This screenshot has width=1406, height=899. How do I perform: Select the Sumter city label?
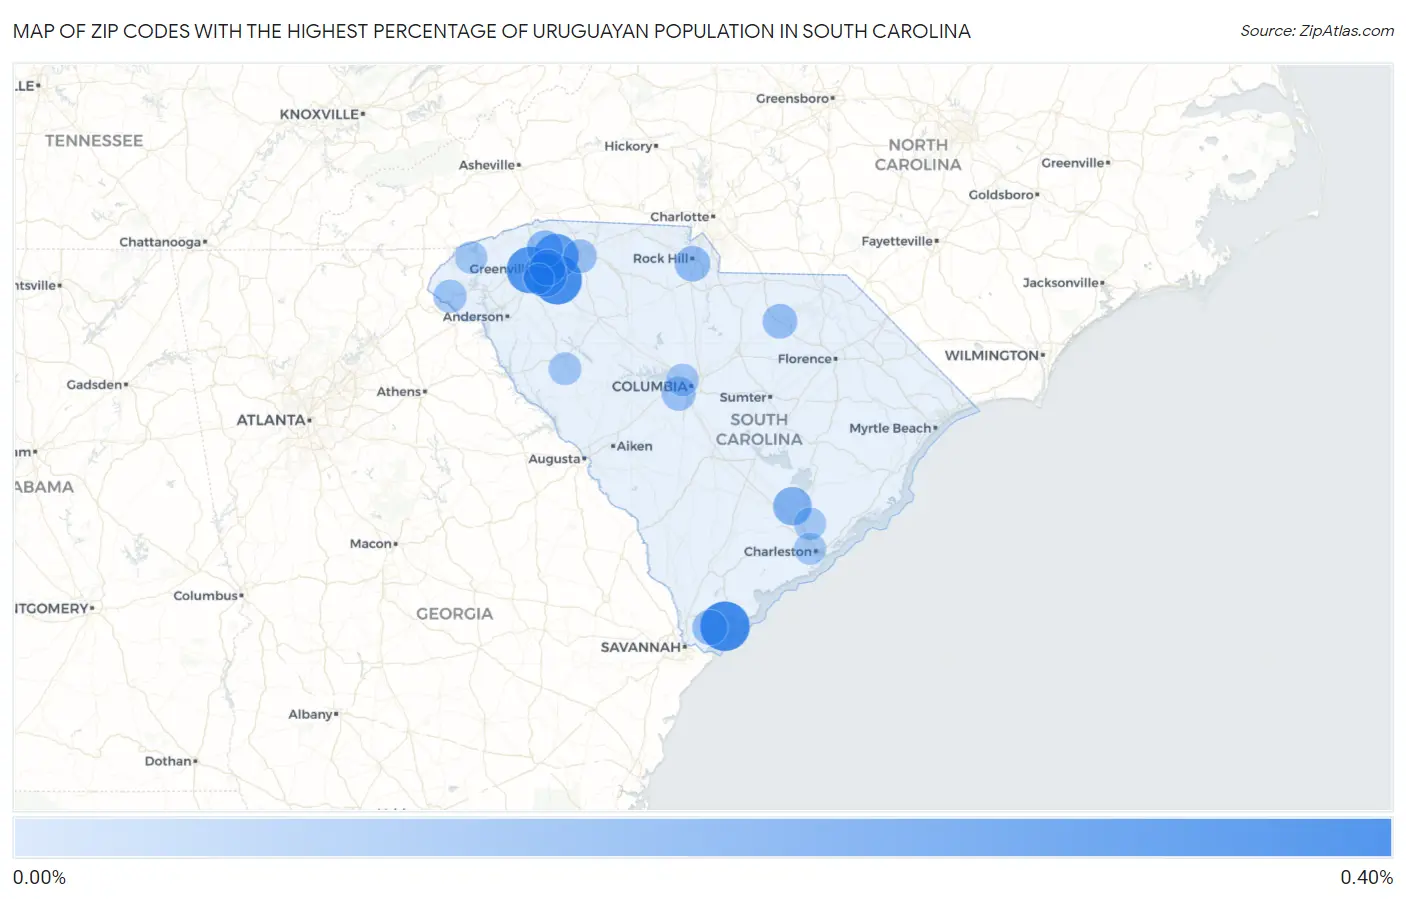pos(745,397)
